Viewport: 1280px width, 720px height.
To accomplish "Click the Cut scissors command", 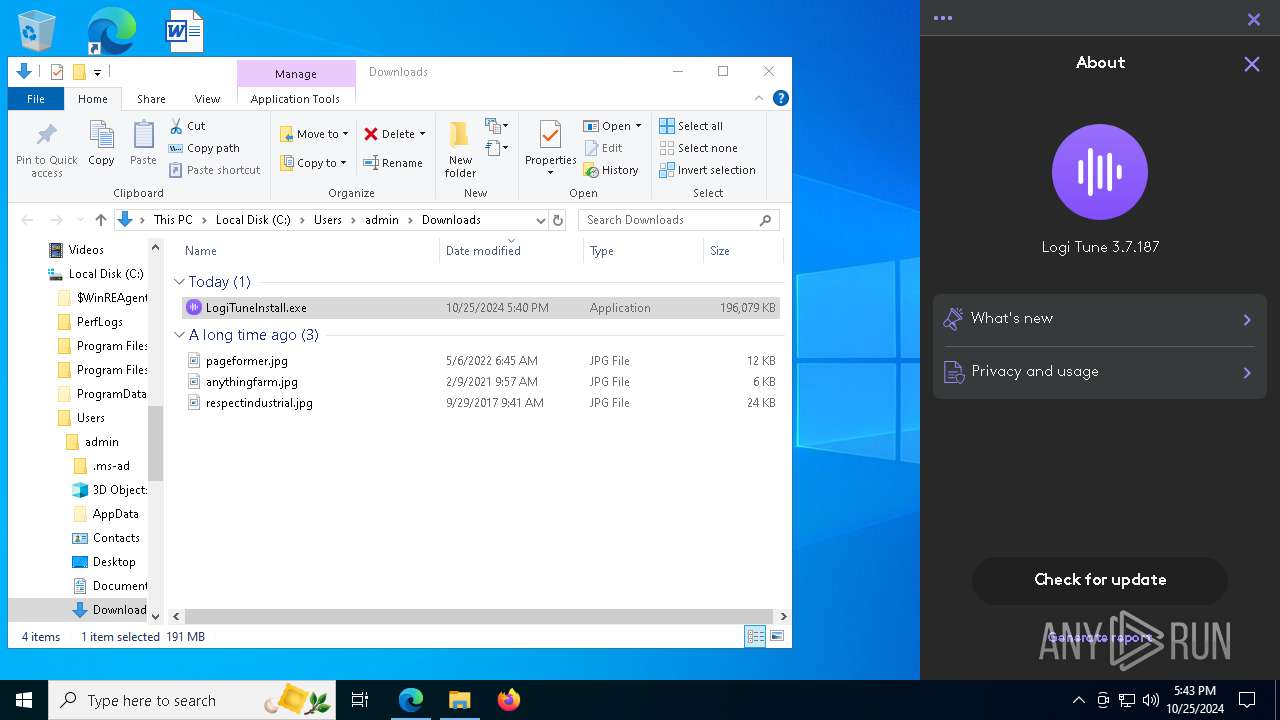I will point(187,126).
